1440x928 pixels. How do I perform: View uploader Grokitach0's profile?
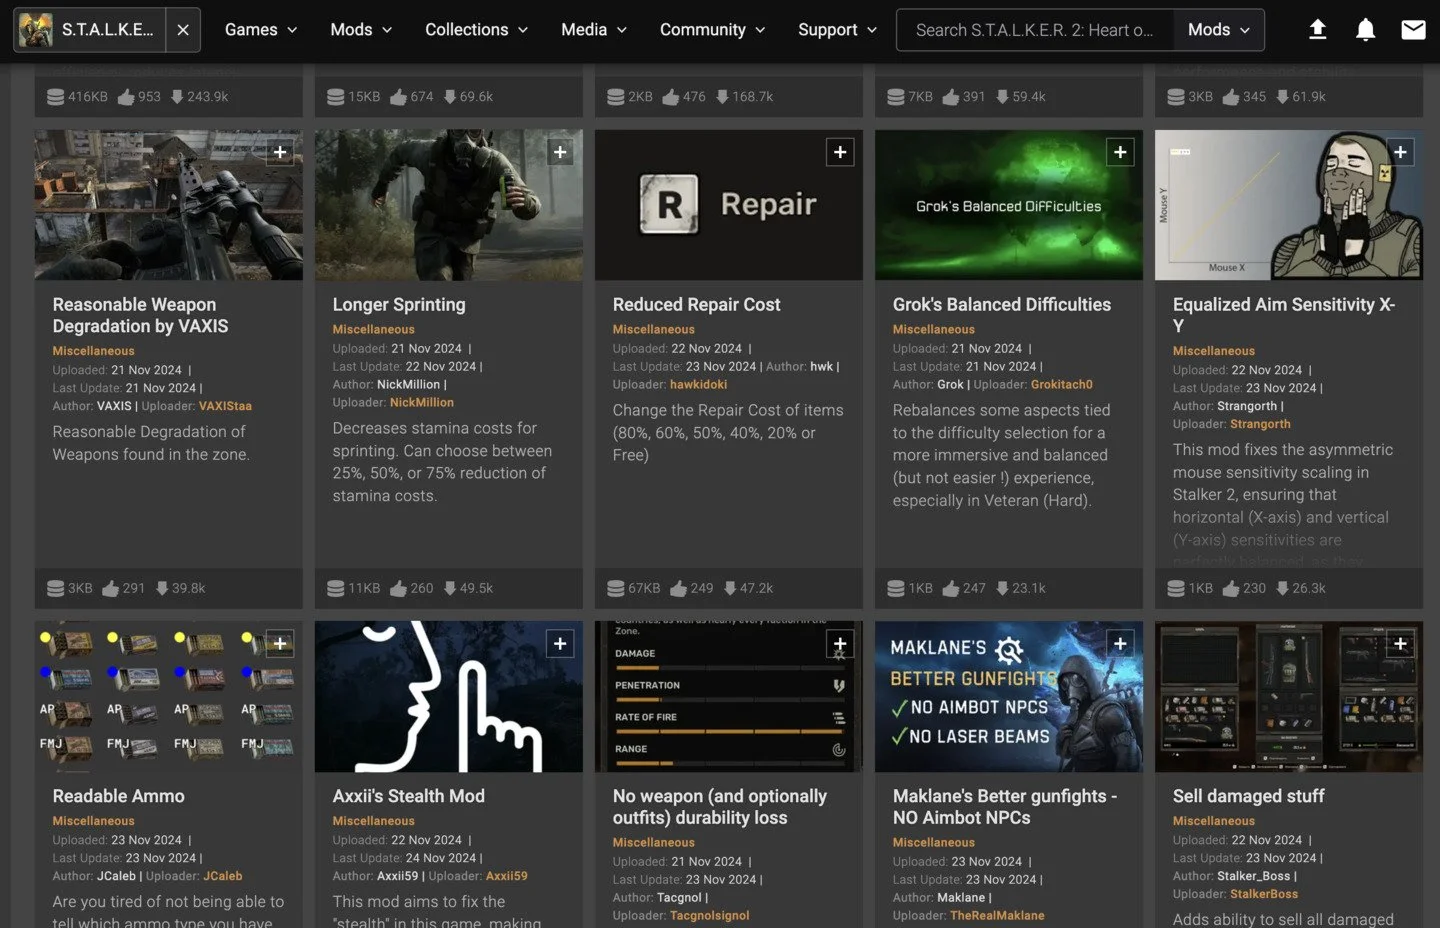pyautogui.click(x=1061, y=384)
